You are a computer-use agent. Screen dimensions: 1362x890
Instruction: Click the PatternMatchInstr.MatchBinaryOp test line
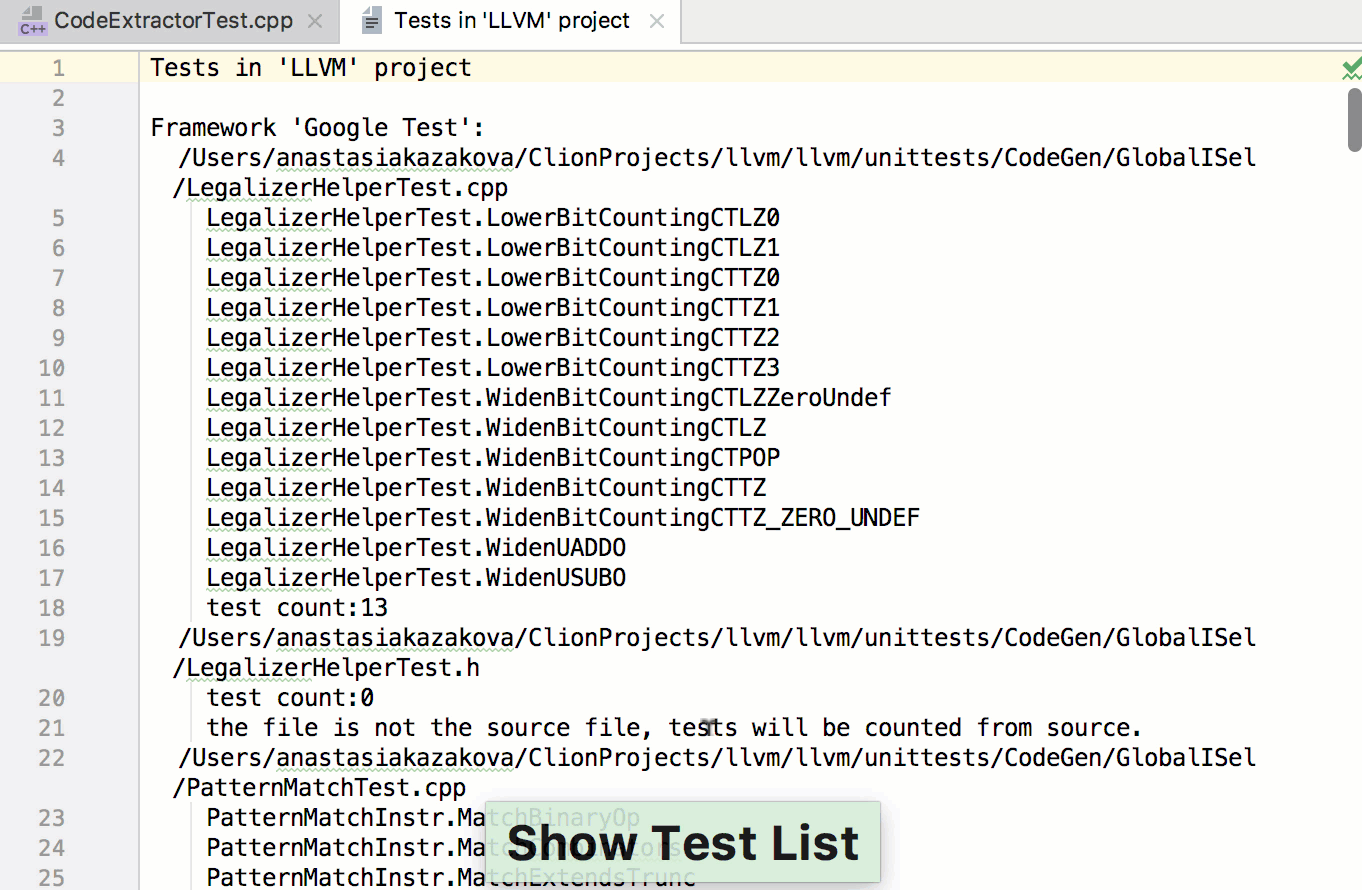[423, 818]
